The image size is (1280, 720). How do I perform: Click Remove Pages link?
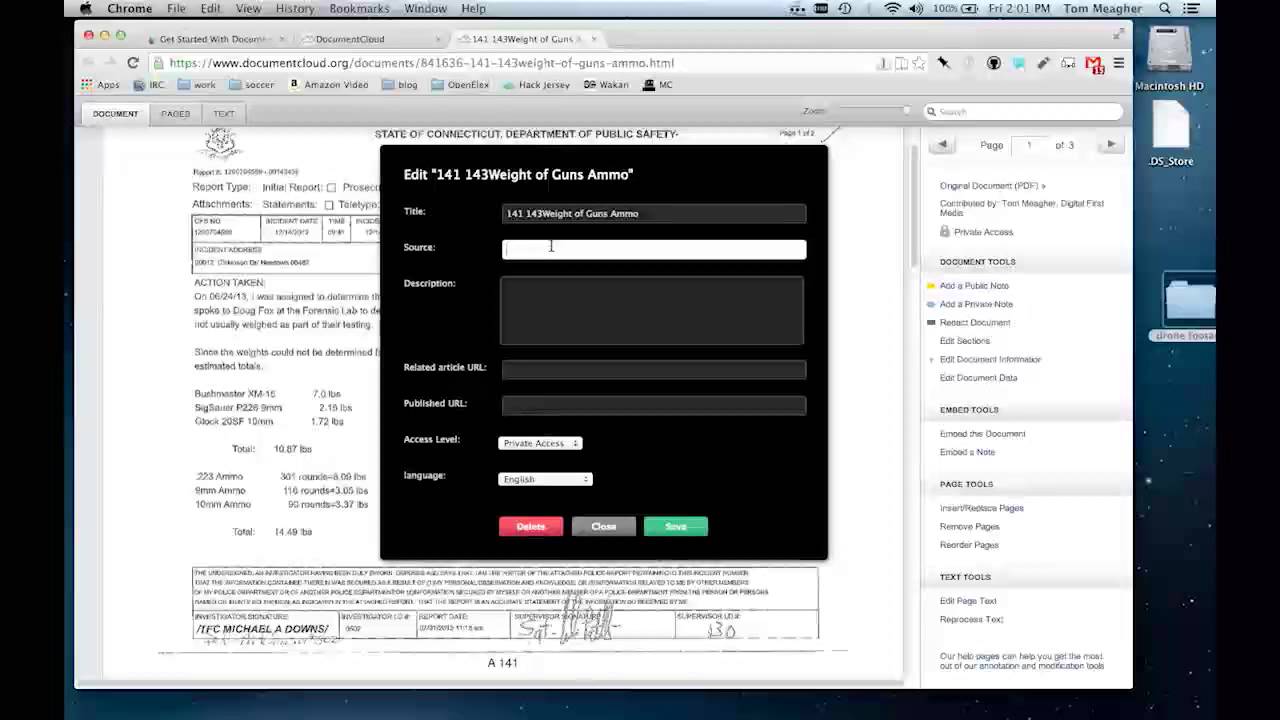pyautogui.click(x=969, y=527)
